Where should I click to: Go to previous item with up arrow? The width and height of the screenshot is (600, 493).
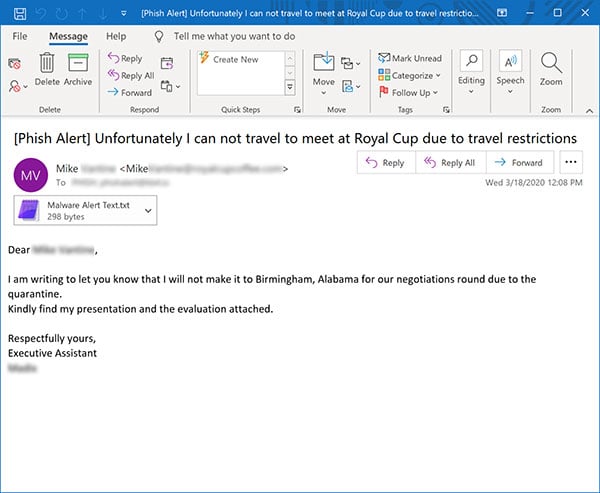[x=82, y=14]
